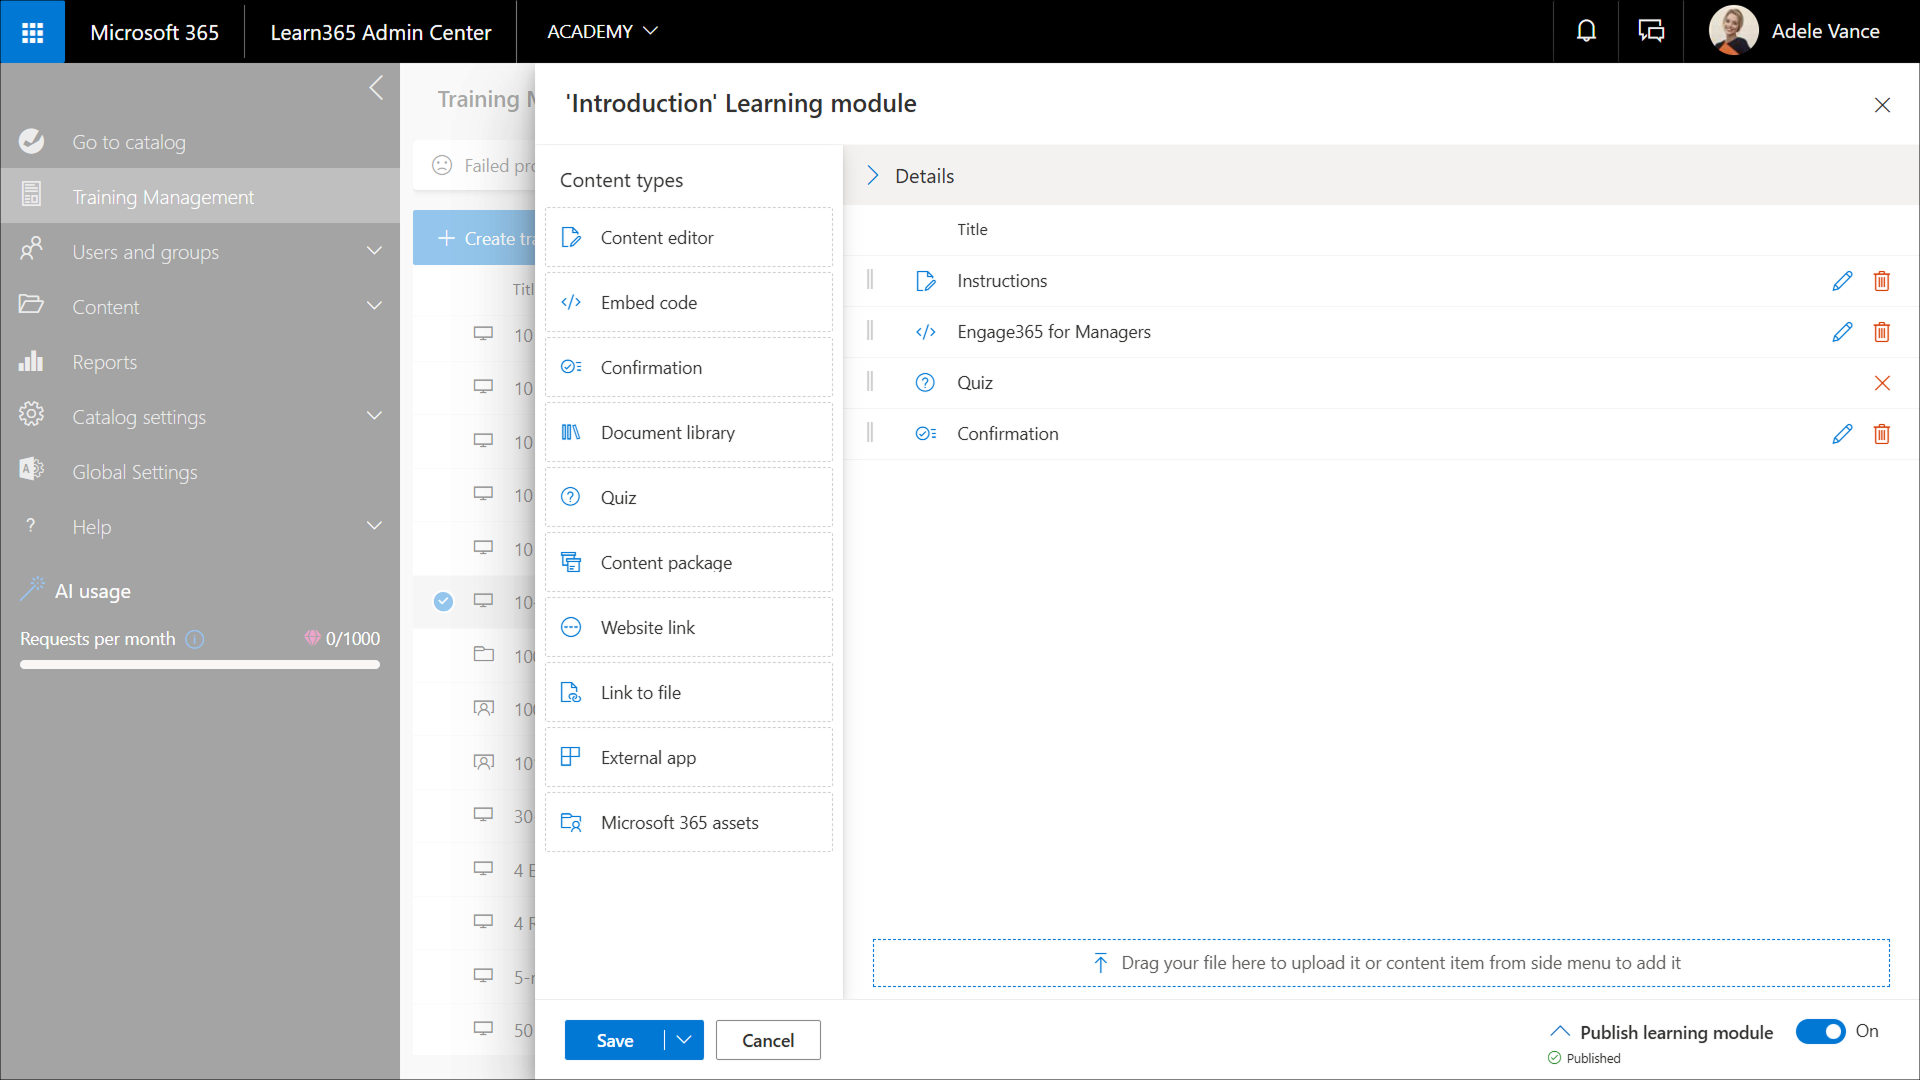Select Document library content type
Screen dimensions: 1920x1080
point(688,433)
